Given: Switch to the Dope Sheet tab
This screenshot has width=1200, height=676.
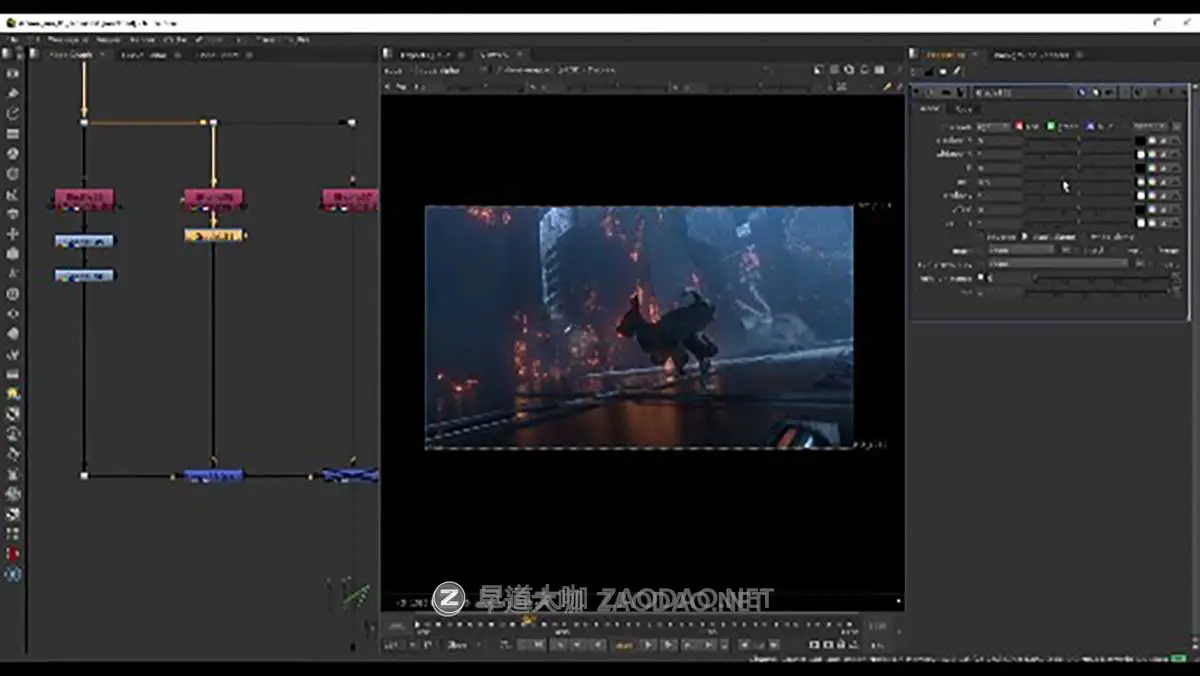Looking at the screenshot, I should click(x=219, y=54).
